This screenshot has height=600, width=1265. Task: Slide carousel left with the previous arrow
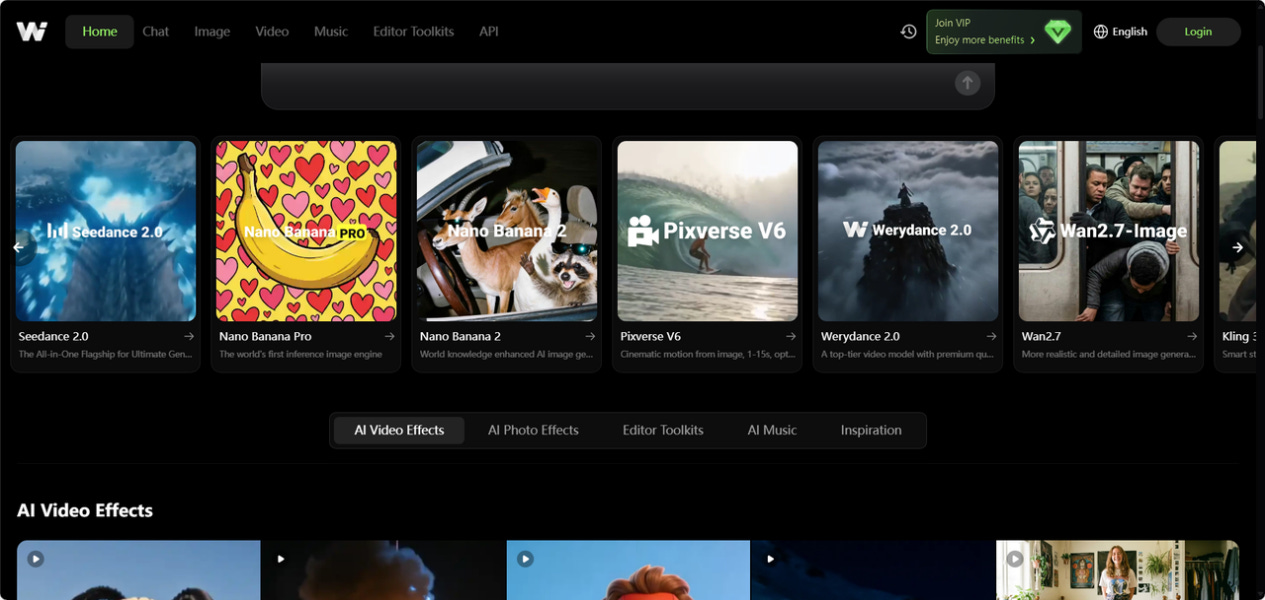(x=19, y=247)
